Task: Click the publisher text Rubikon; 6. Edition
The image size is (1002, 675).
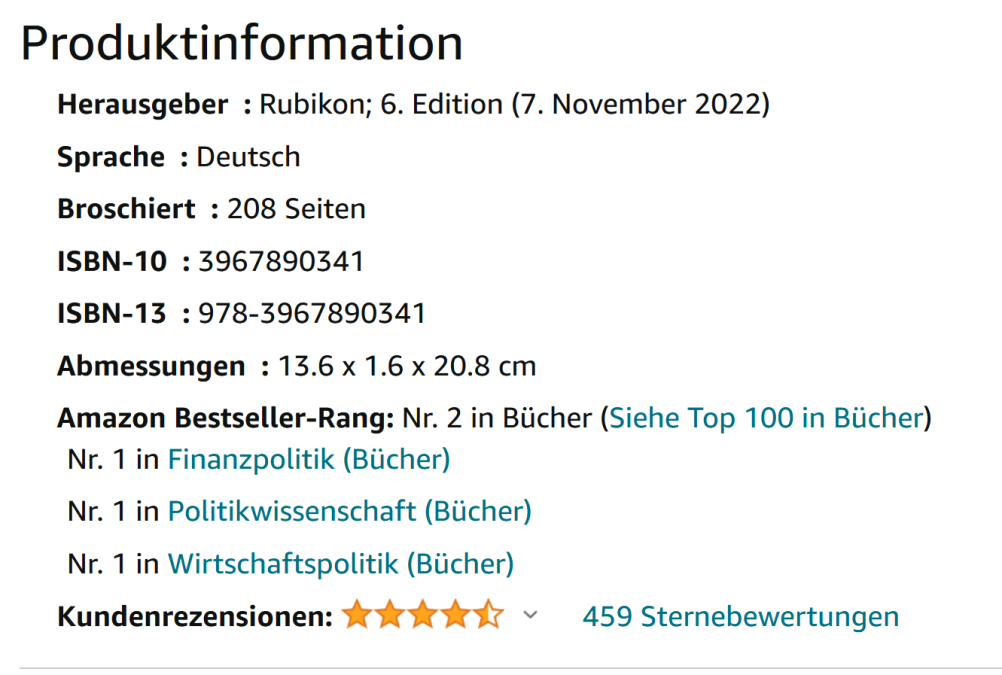Action: point(381,104)
